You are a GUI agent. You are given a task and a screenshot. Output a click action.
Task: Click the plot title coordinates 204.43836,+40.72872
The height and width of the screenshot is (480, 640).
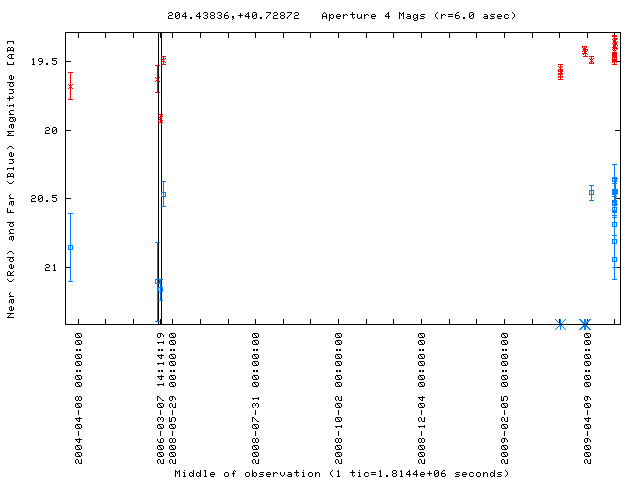click(x=233, y=16)
